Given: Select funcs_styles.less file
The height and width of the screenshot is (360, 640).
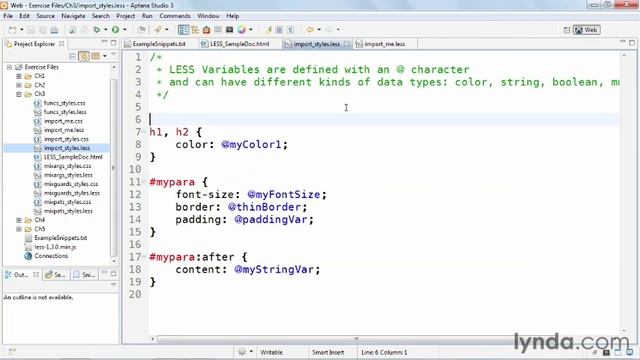Looking at the screenshot, I should (x=65, y=112).
